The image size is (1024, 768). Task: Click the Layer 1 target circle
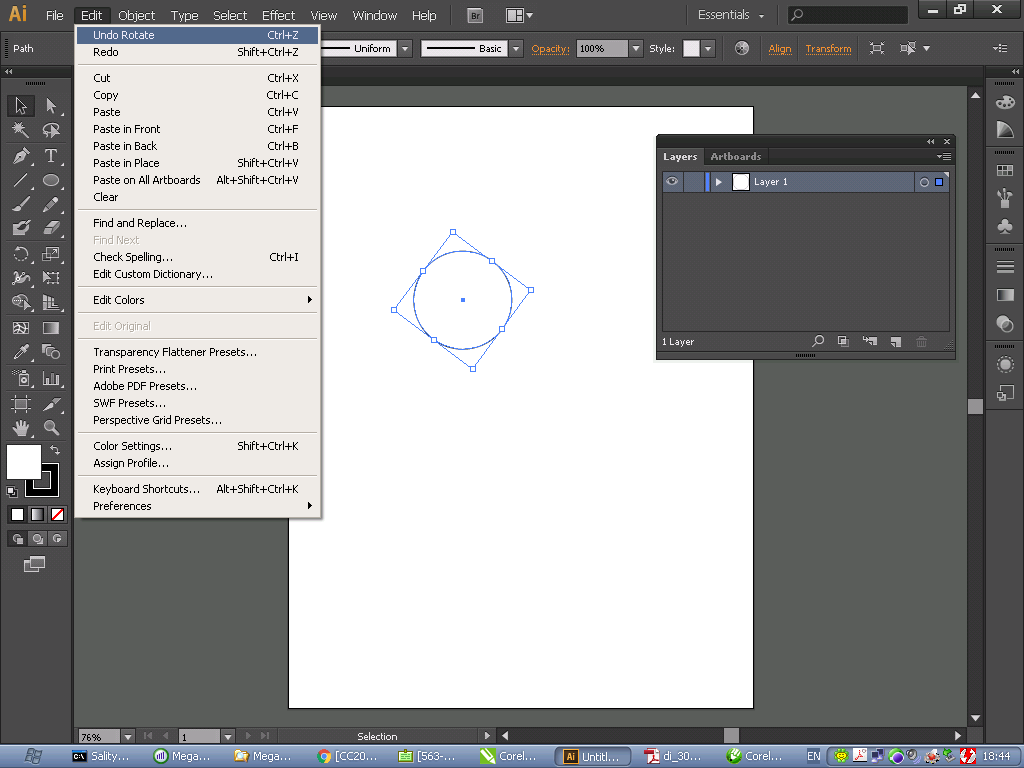(924, 182)
